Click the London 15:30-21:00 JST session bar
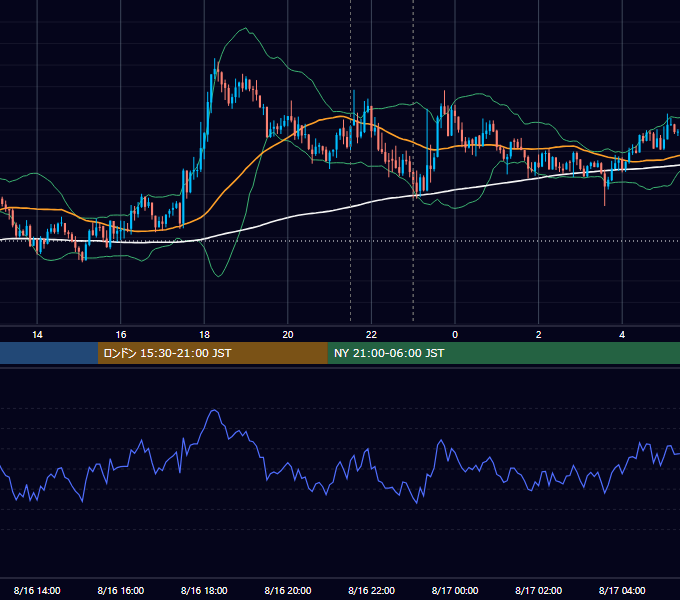This screenshot has height=600, width=680. (x=212, y=353)
